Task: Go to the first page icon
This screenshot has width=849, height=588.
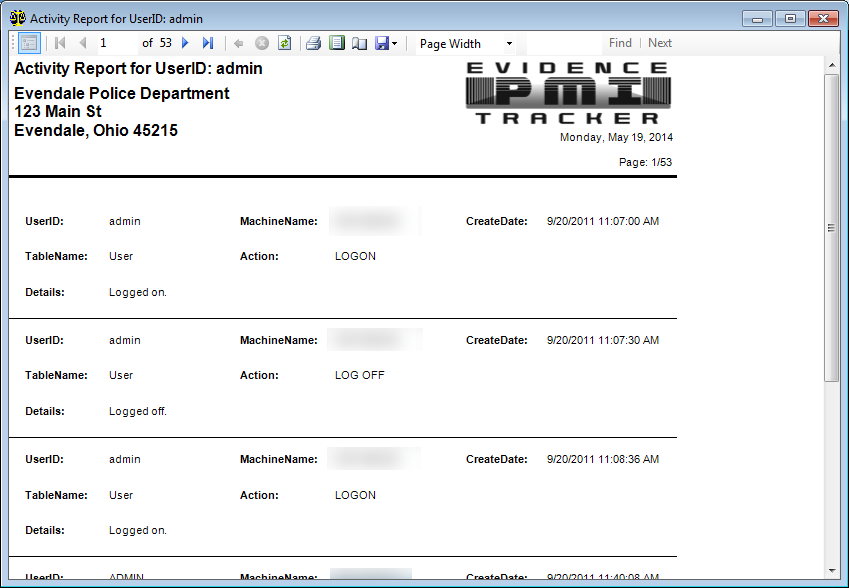Action: [x=60, y=43]
